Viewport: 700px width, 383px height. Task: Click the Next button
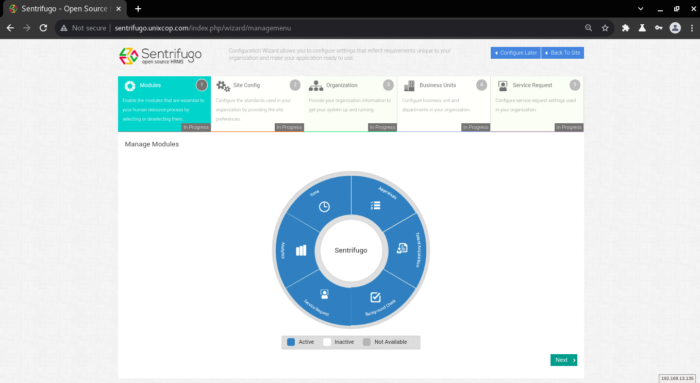[563, 360]
